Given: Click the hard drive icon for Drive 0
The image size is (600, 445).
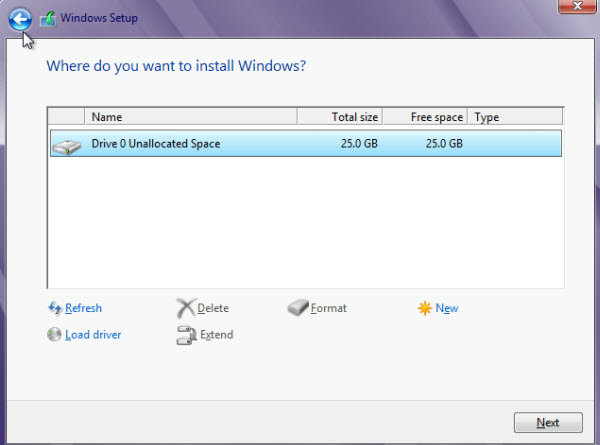Looking at the screenshot, I should 67,147.
